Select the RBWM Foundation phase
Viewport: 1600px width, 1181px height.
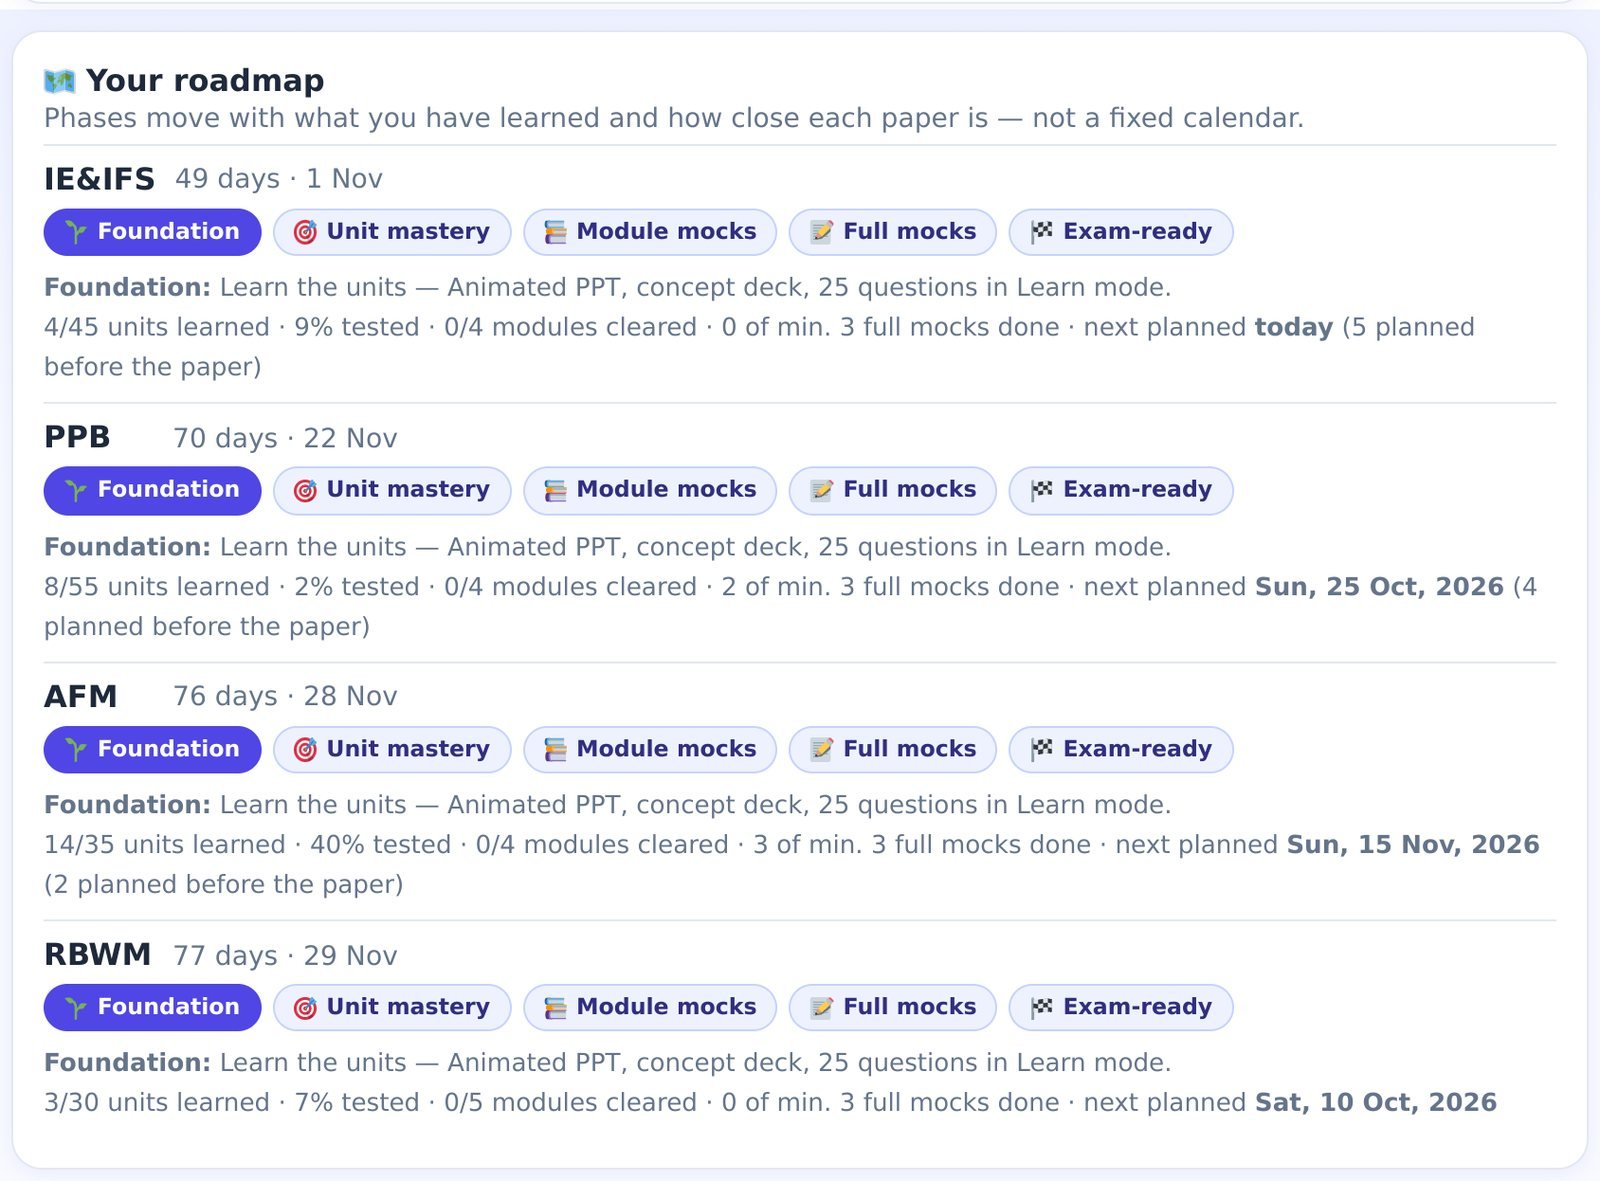tap(152, 1007)
